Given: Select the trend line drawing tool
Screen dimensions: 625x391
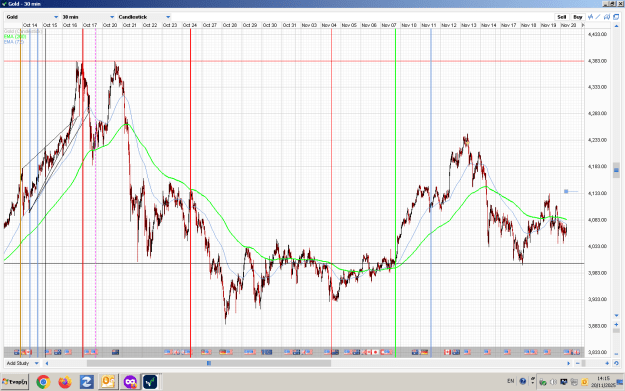Looking at the screenshot, I should [x=598, y=17].
